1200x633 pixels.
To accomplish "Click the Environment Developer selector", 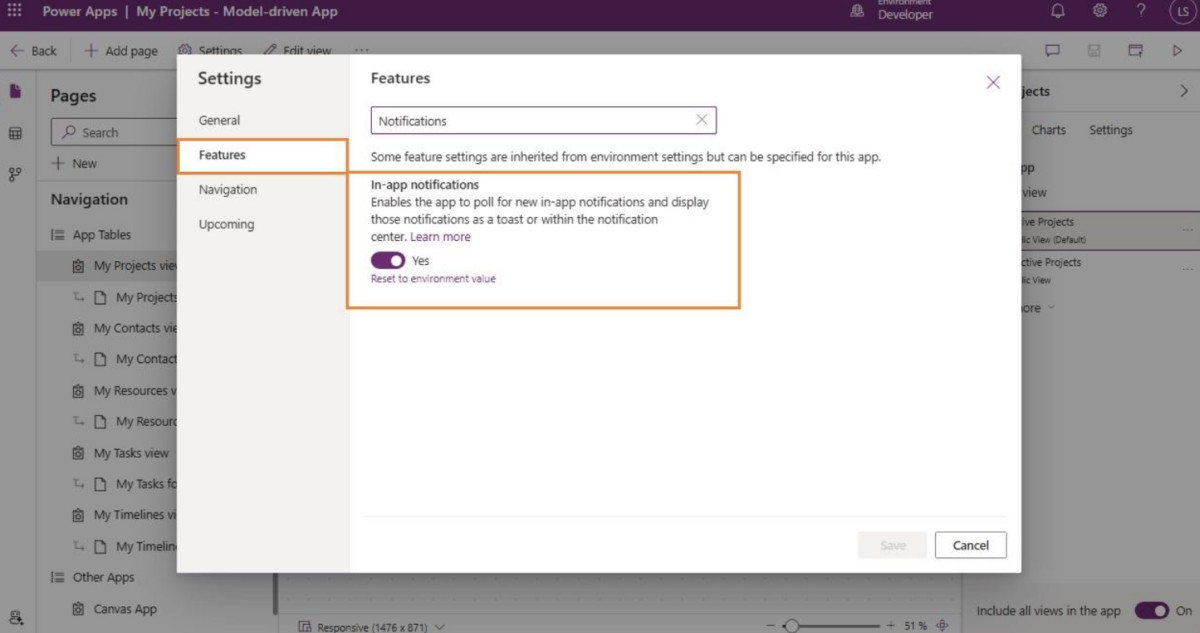I will click(892, 10).
